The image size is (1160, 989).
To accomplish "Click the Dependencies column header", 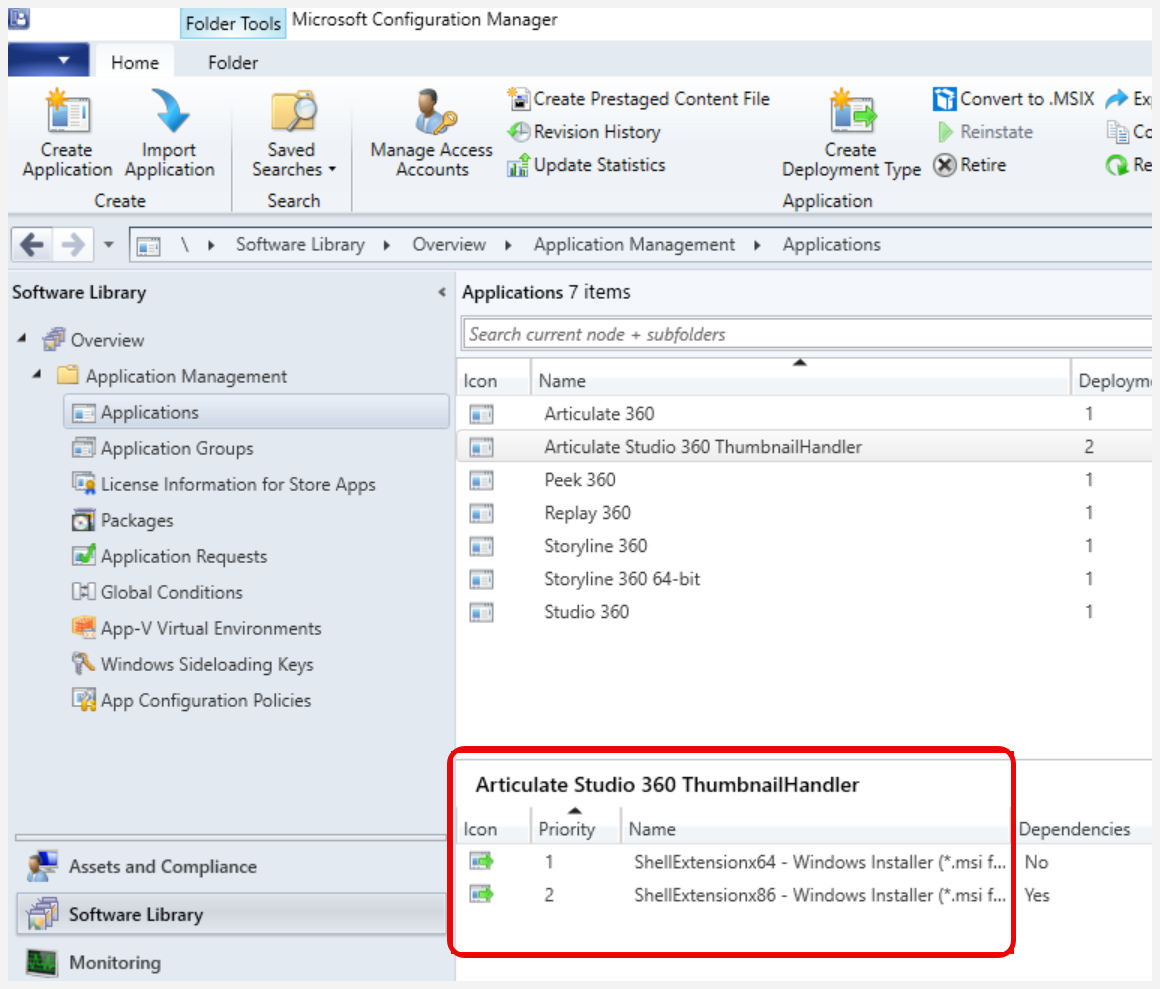I will tap(1074, 829).
